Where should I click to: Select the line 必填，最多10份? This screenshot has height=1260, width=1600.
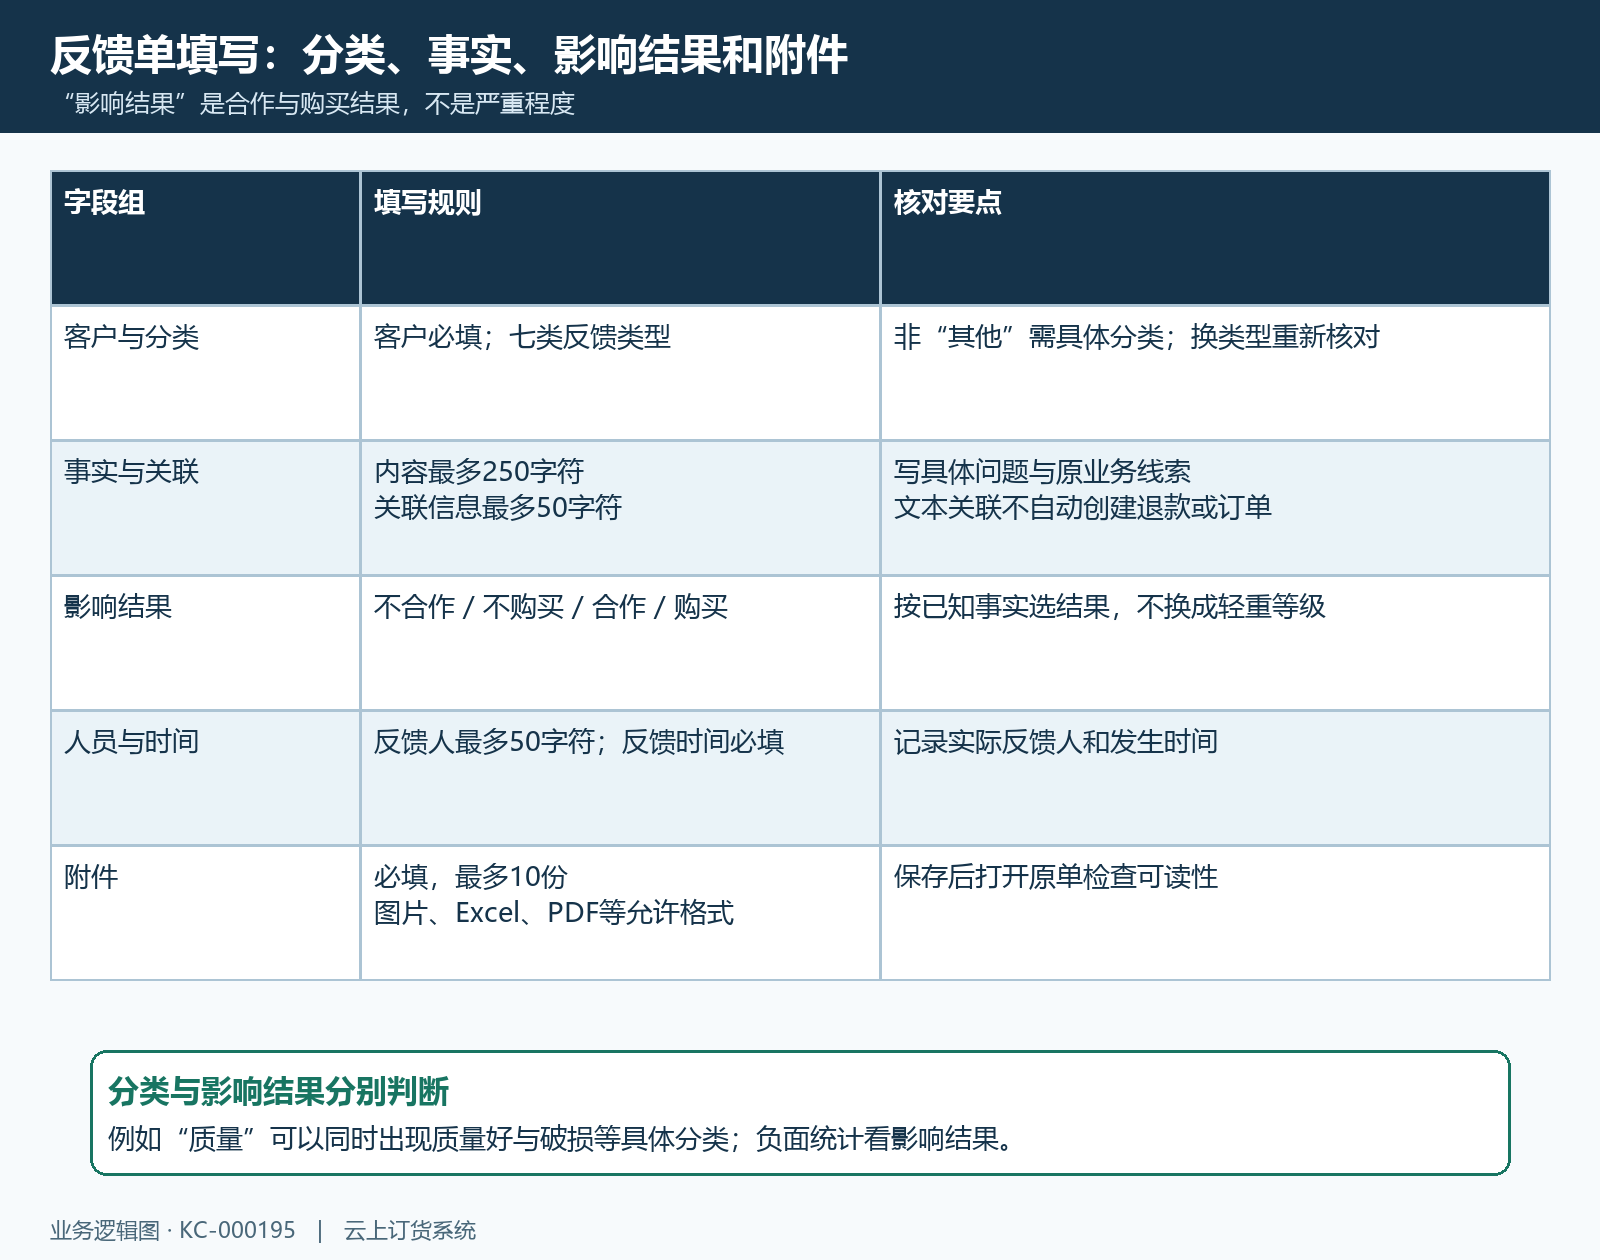pos(471,877)
